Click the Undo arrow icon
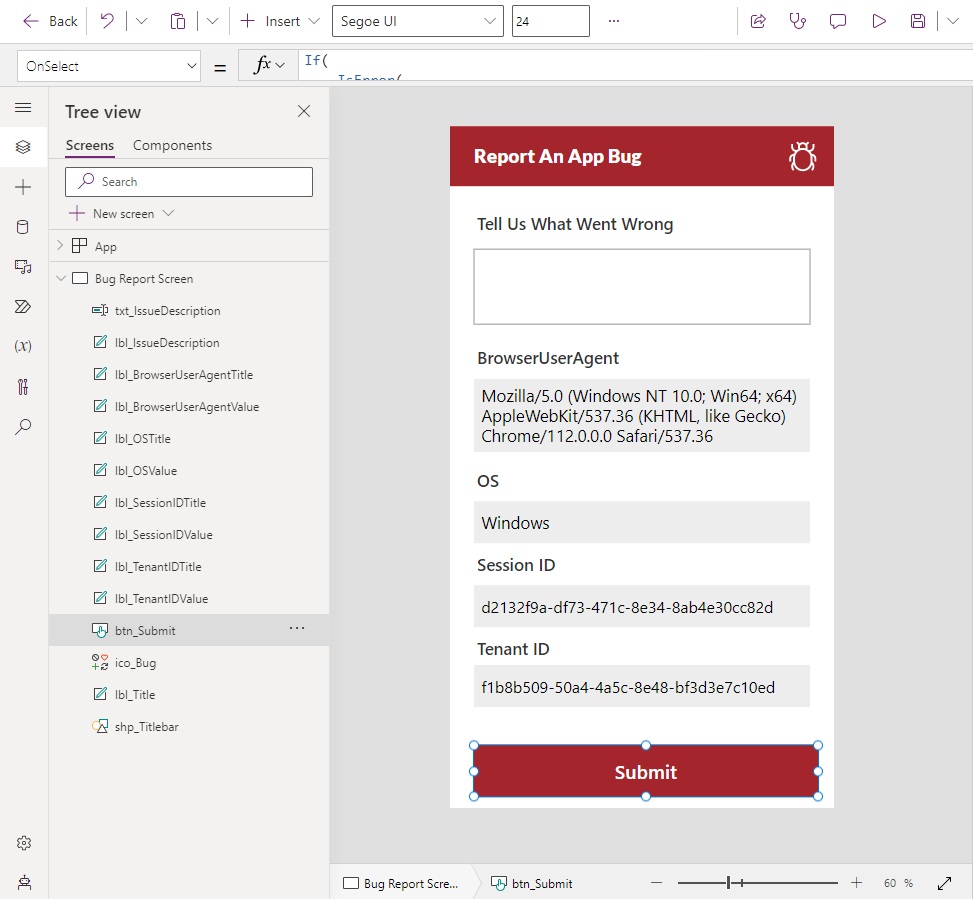The image size is (973, 899). (x=107, y=21)
